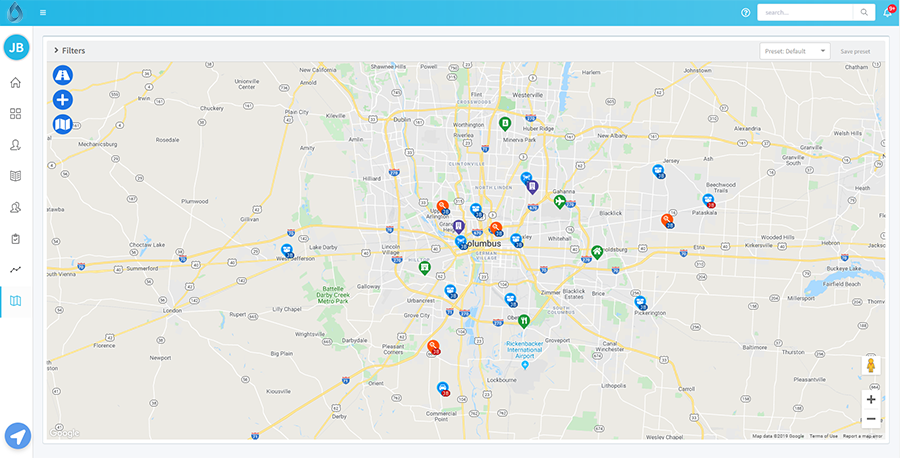The image size is (900, 458).
Task: Click the Rickenbacker International Airport label
Action: click(x=524, y=349)
